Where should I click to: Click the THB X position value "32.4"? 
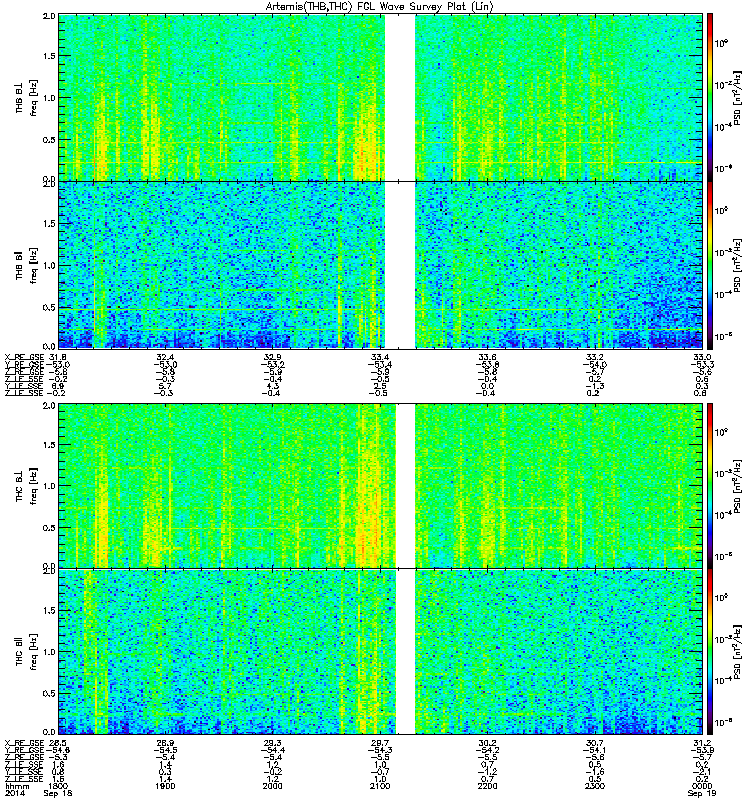[165, 357]
